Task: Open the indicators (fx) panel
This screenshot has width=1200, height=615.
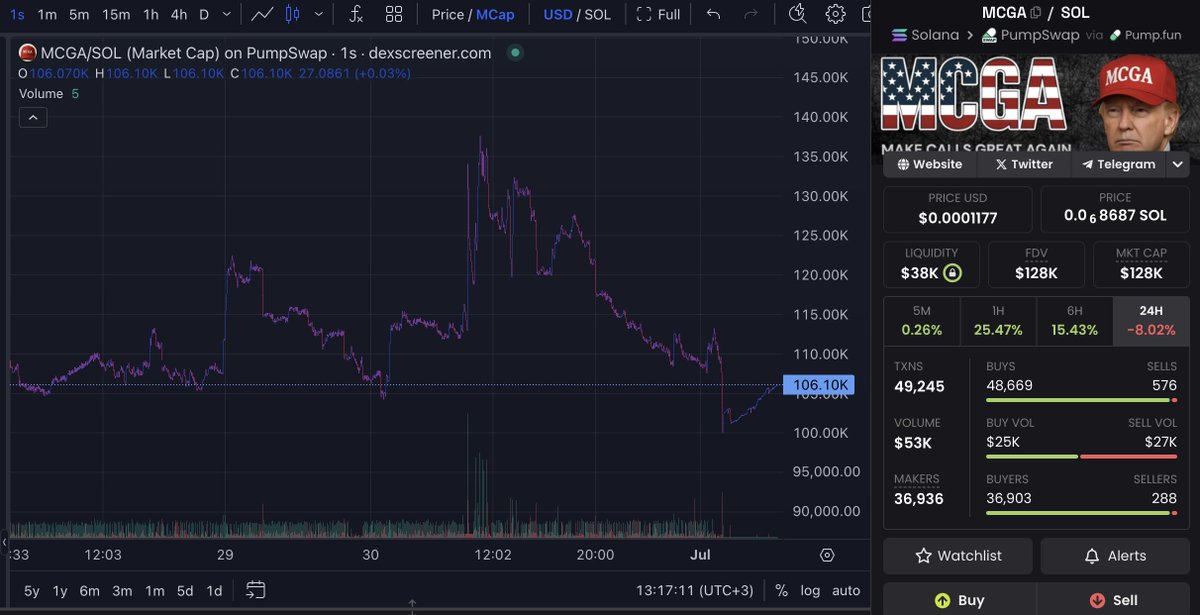Action: (355, 14)
